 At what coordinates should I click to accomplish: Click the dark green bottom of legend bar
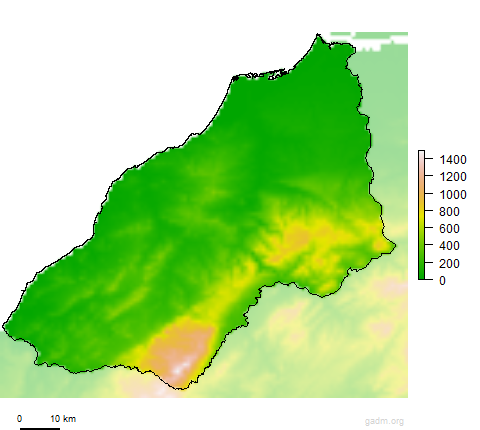421,275
